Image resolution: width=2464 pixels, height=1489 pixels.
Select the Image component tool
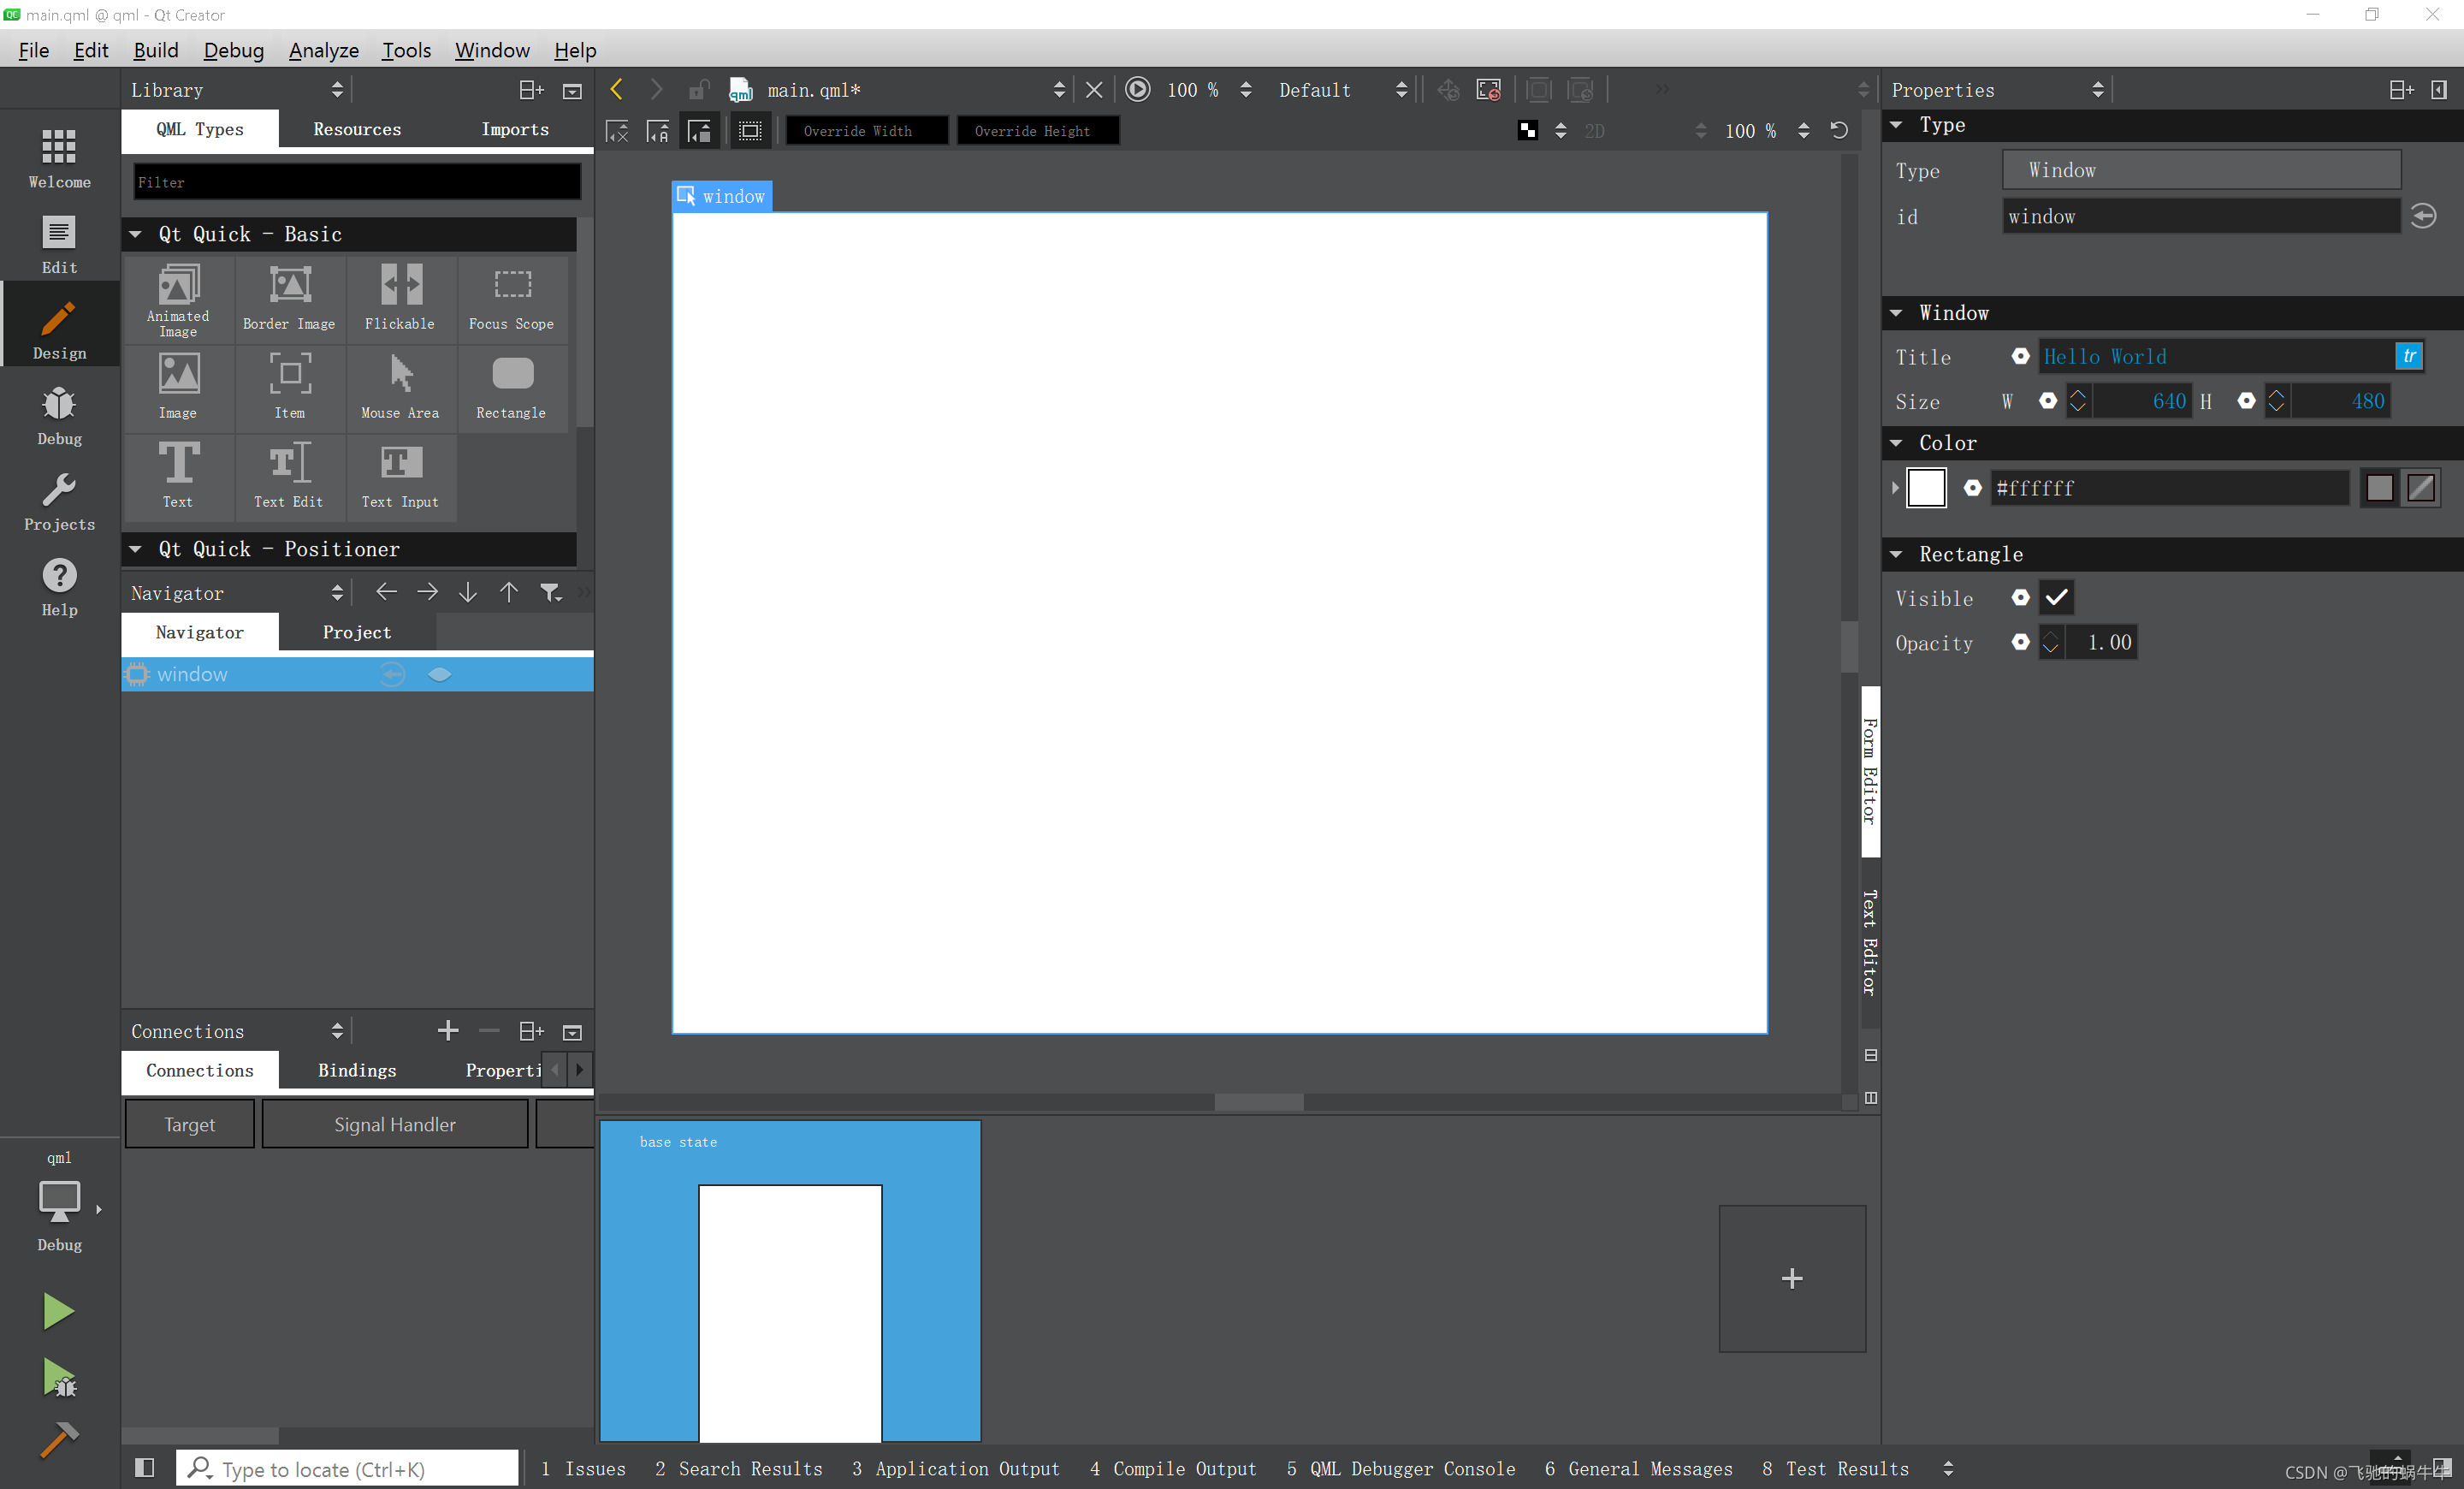tap(178, 385)
